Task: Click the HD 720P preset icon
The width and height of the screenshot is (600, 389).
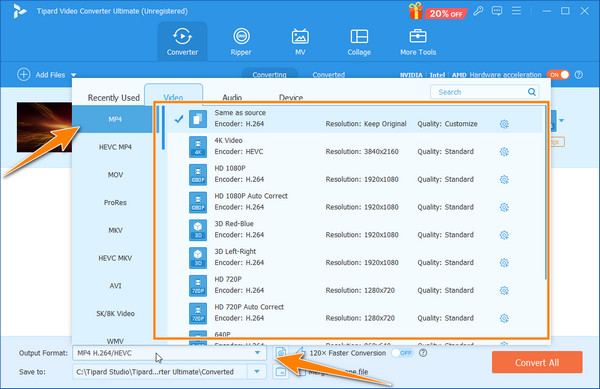Action: coord(198,286)
